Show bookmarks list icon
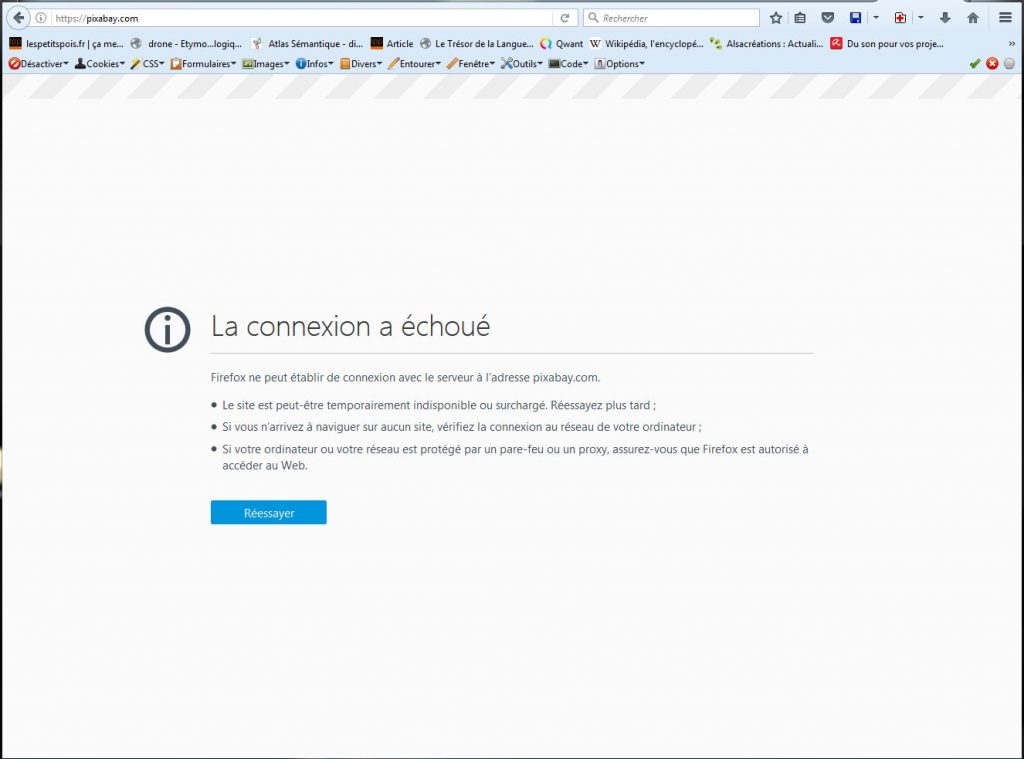 pos(800,18)
